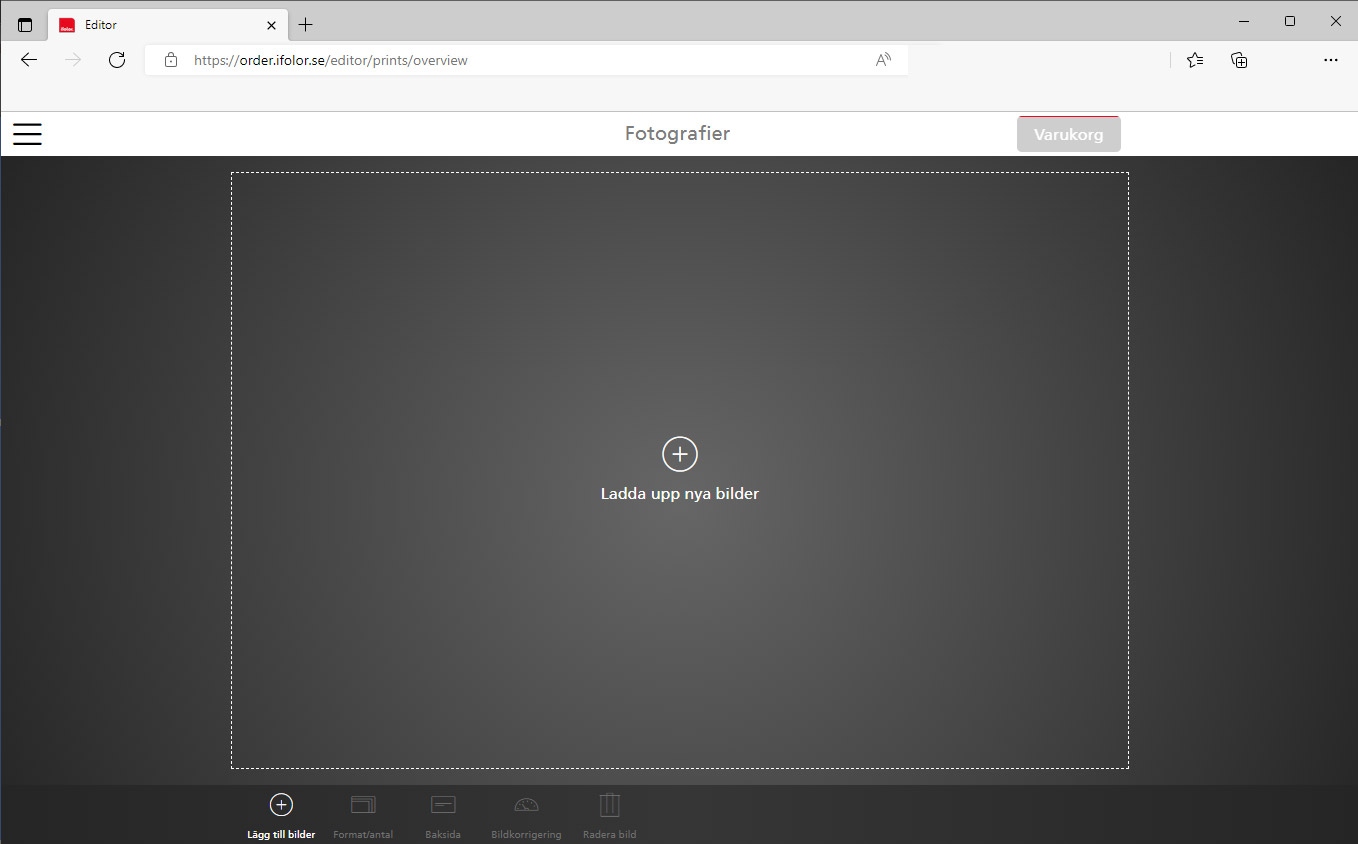
Task: Close the Editor tab
Action: click(272, 25)
